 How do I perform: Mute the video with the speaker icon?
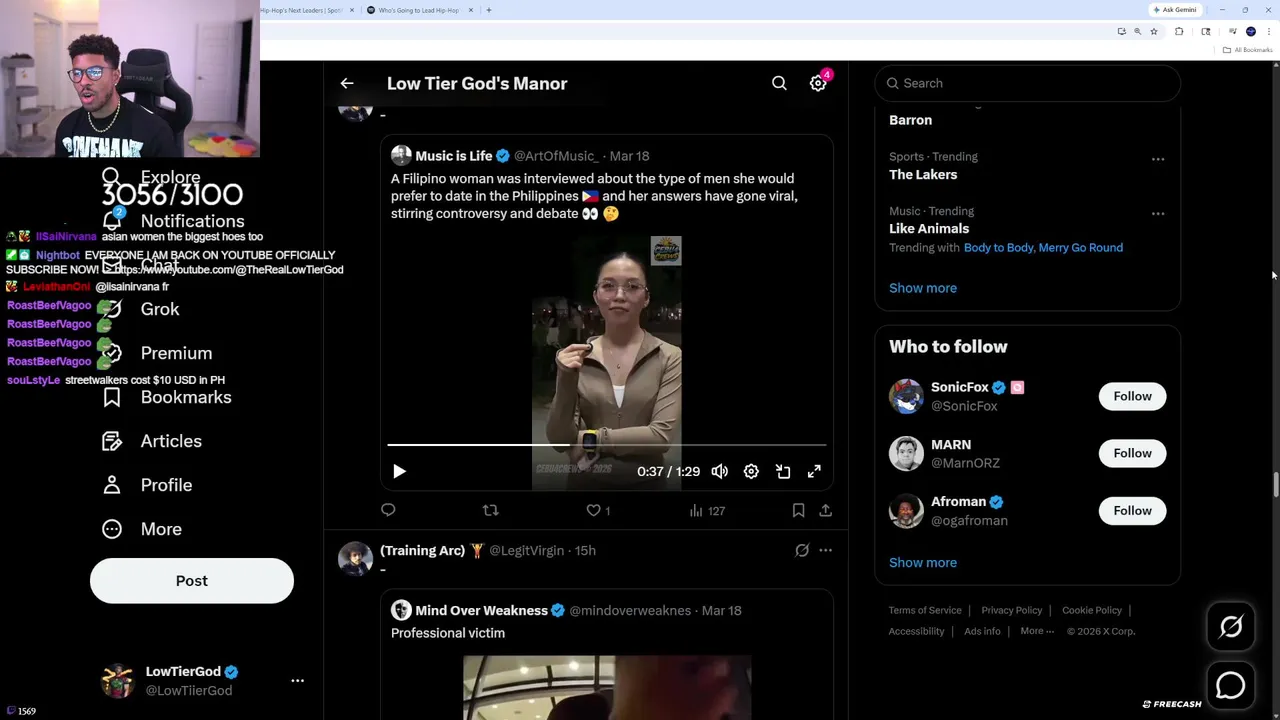coord(720,471)
